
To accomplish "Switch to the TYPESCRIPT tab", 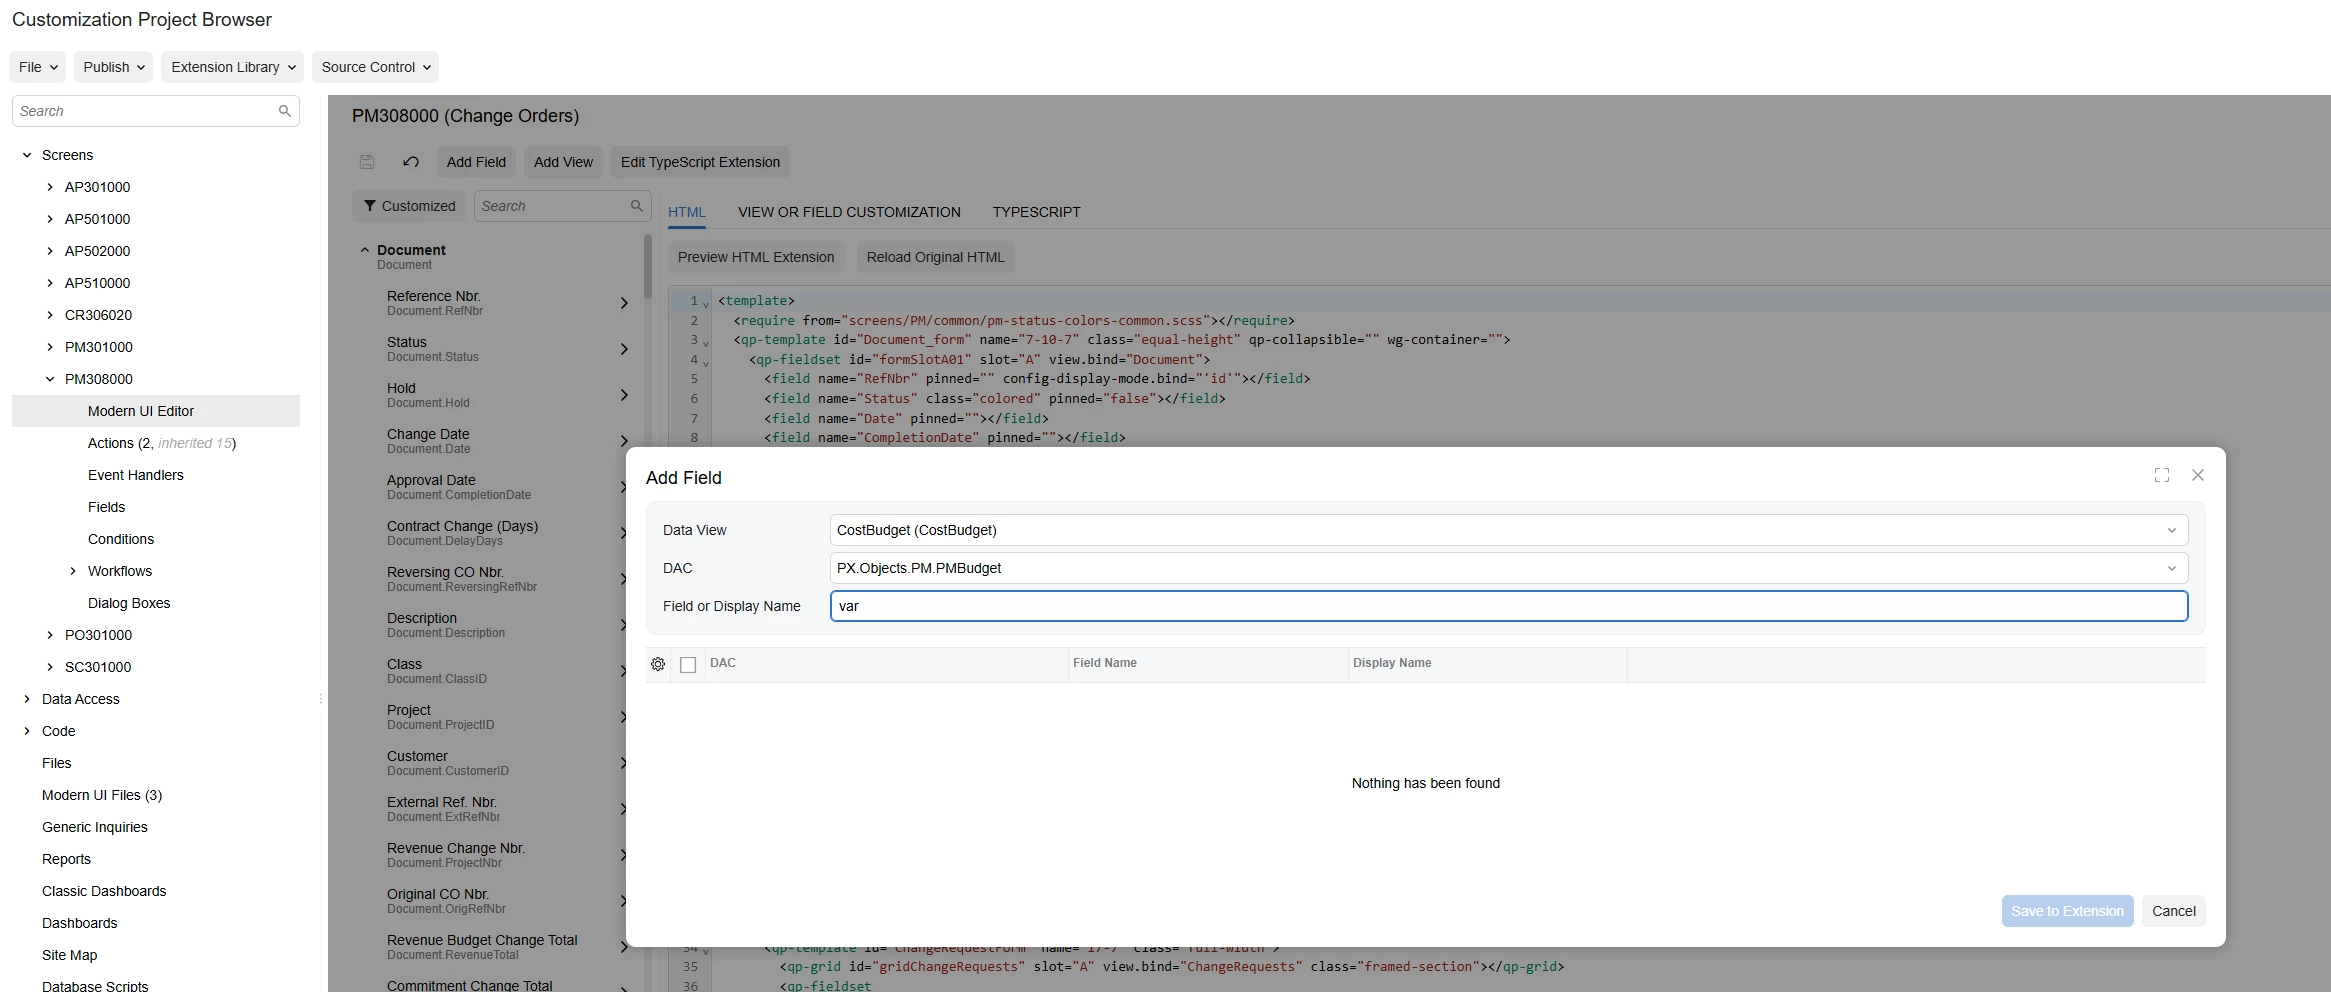I will pos(1036,212).
